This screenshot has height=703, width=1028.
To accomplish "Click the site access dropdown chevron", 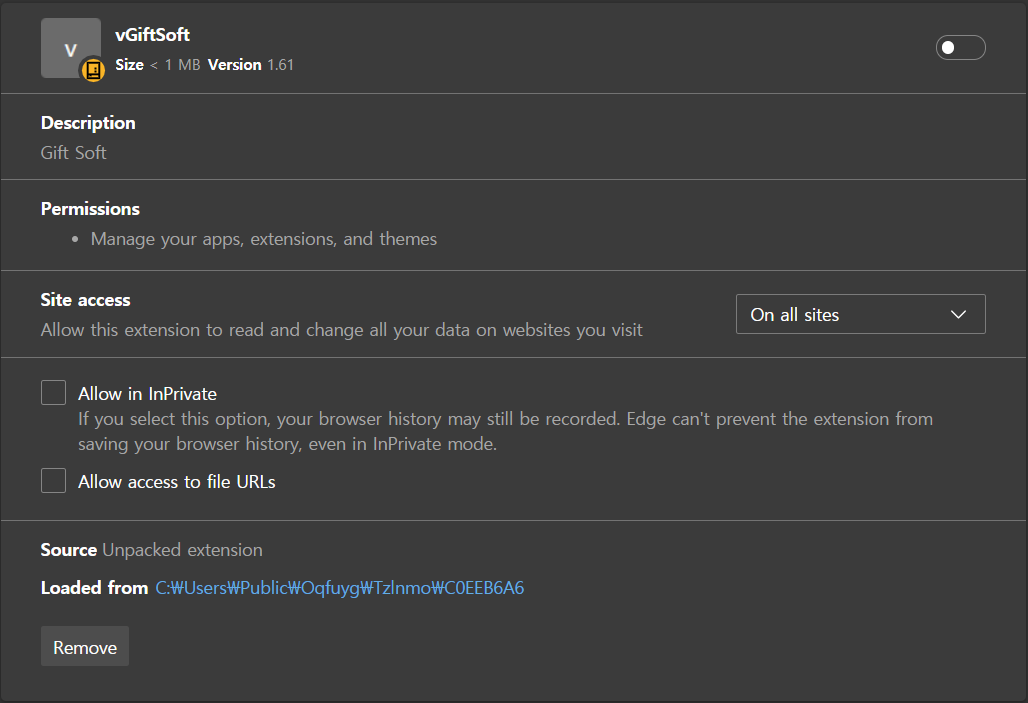I will coord(958,313).
